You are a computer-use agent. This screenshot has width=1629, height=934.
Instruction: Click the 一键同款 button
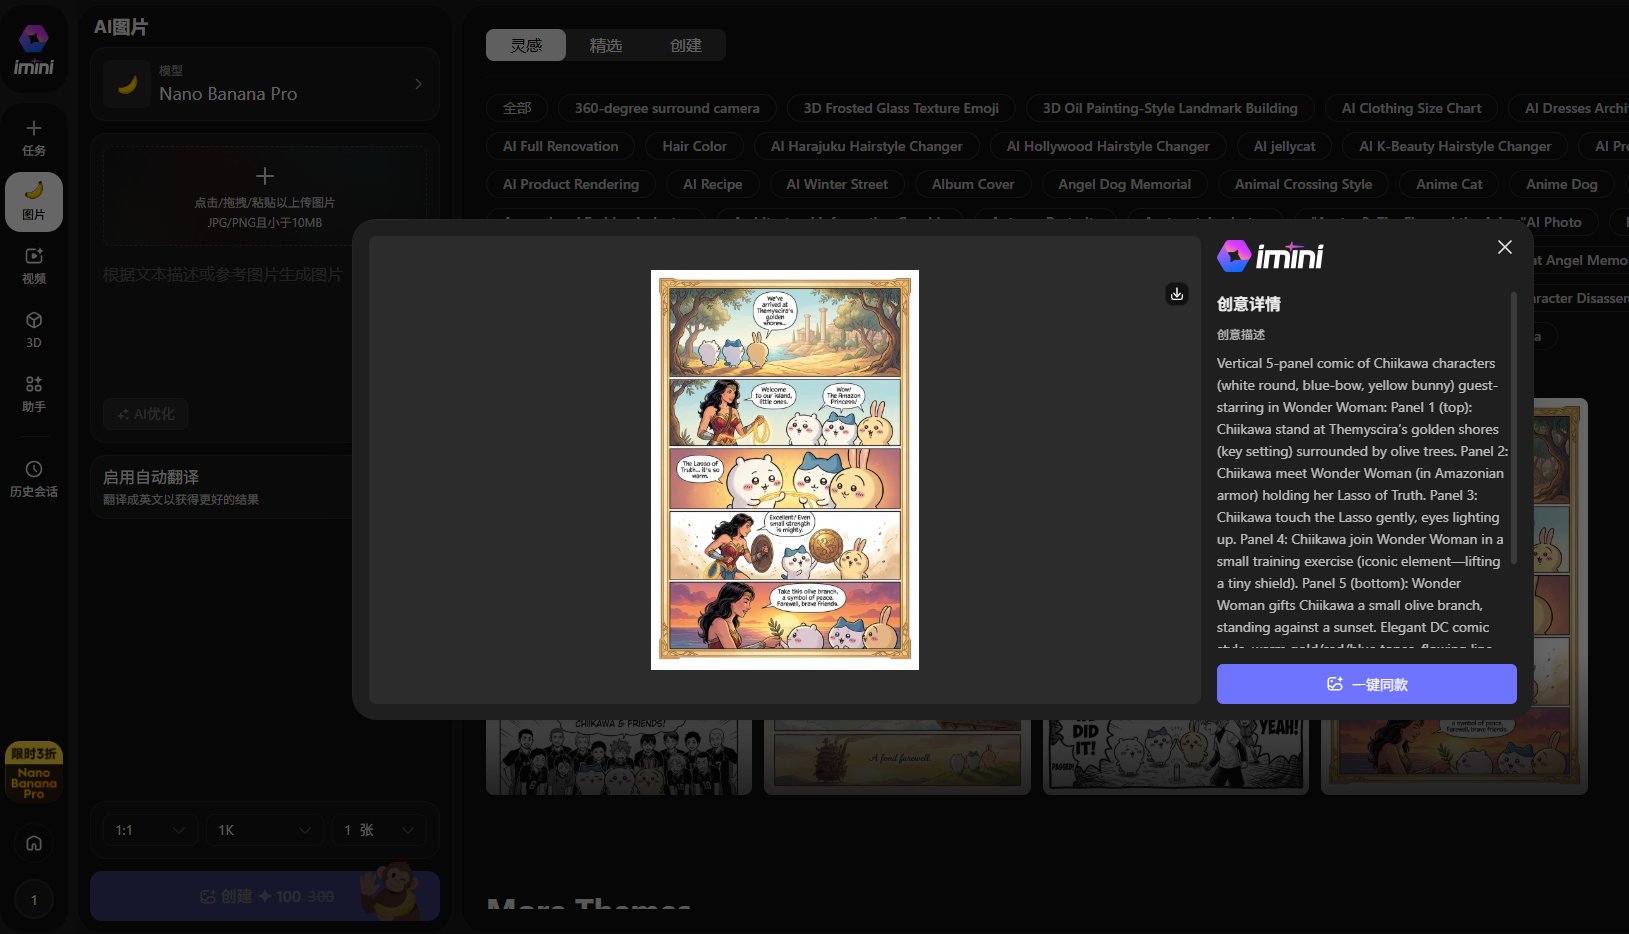[1366, 684]
